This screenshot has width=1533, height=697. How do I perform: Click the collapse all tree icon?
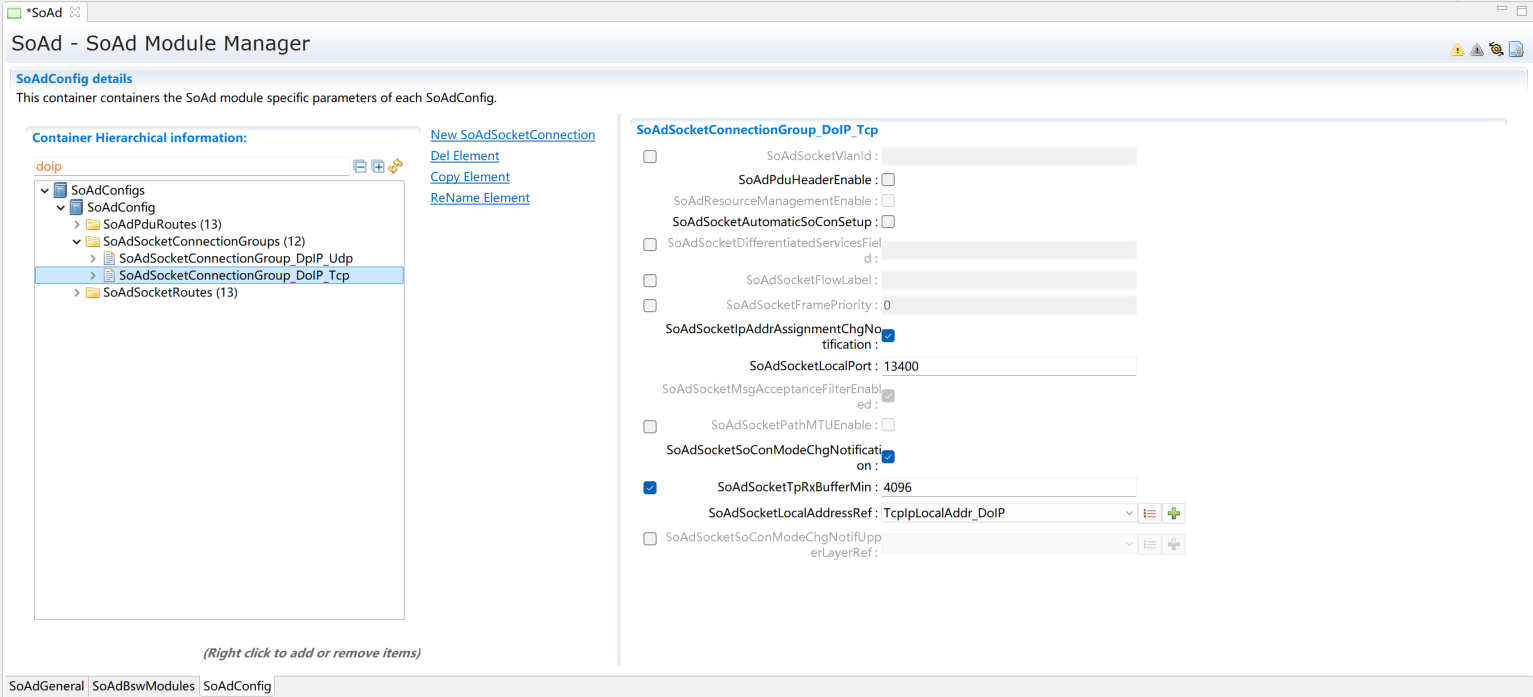click(360, 166)
